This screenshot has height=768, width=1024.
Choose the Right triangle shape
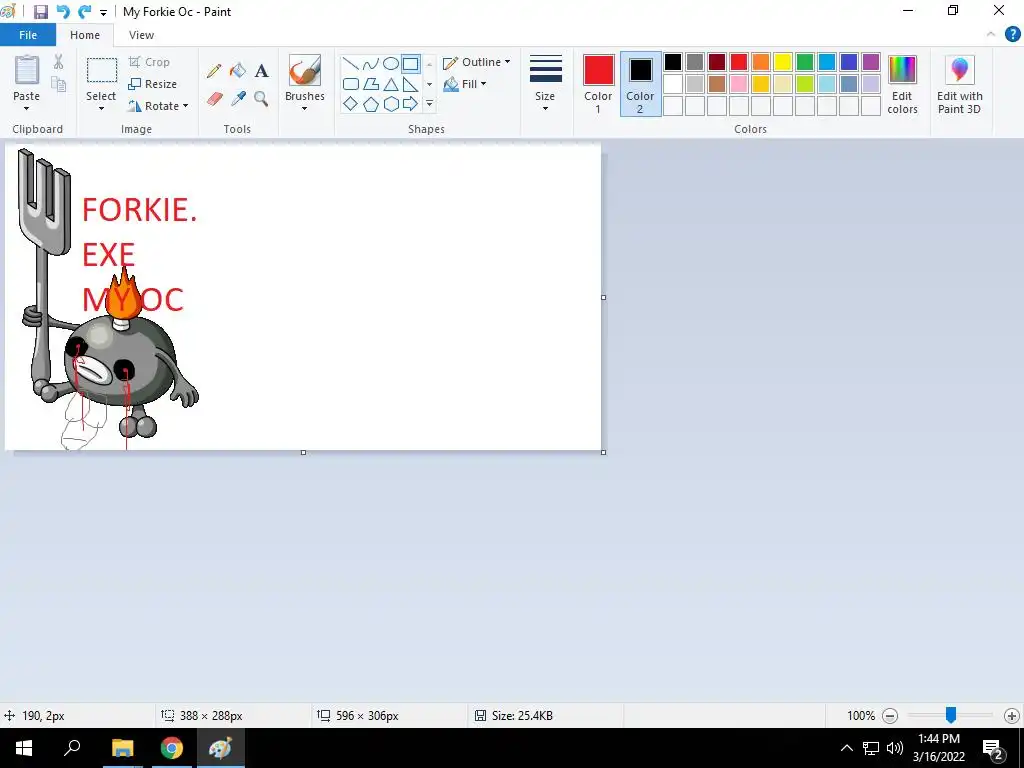tap(410, 84)
